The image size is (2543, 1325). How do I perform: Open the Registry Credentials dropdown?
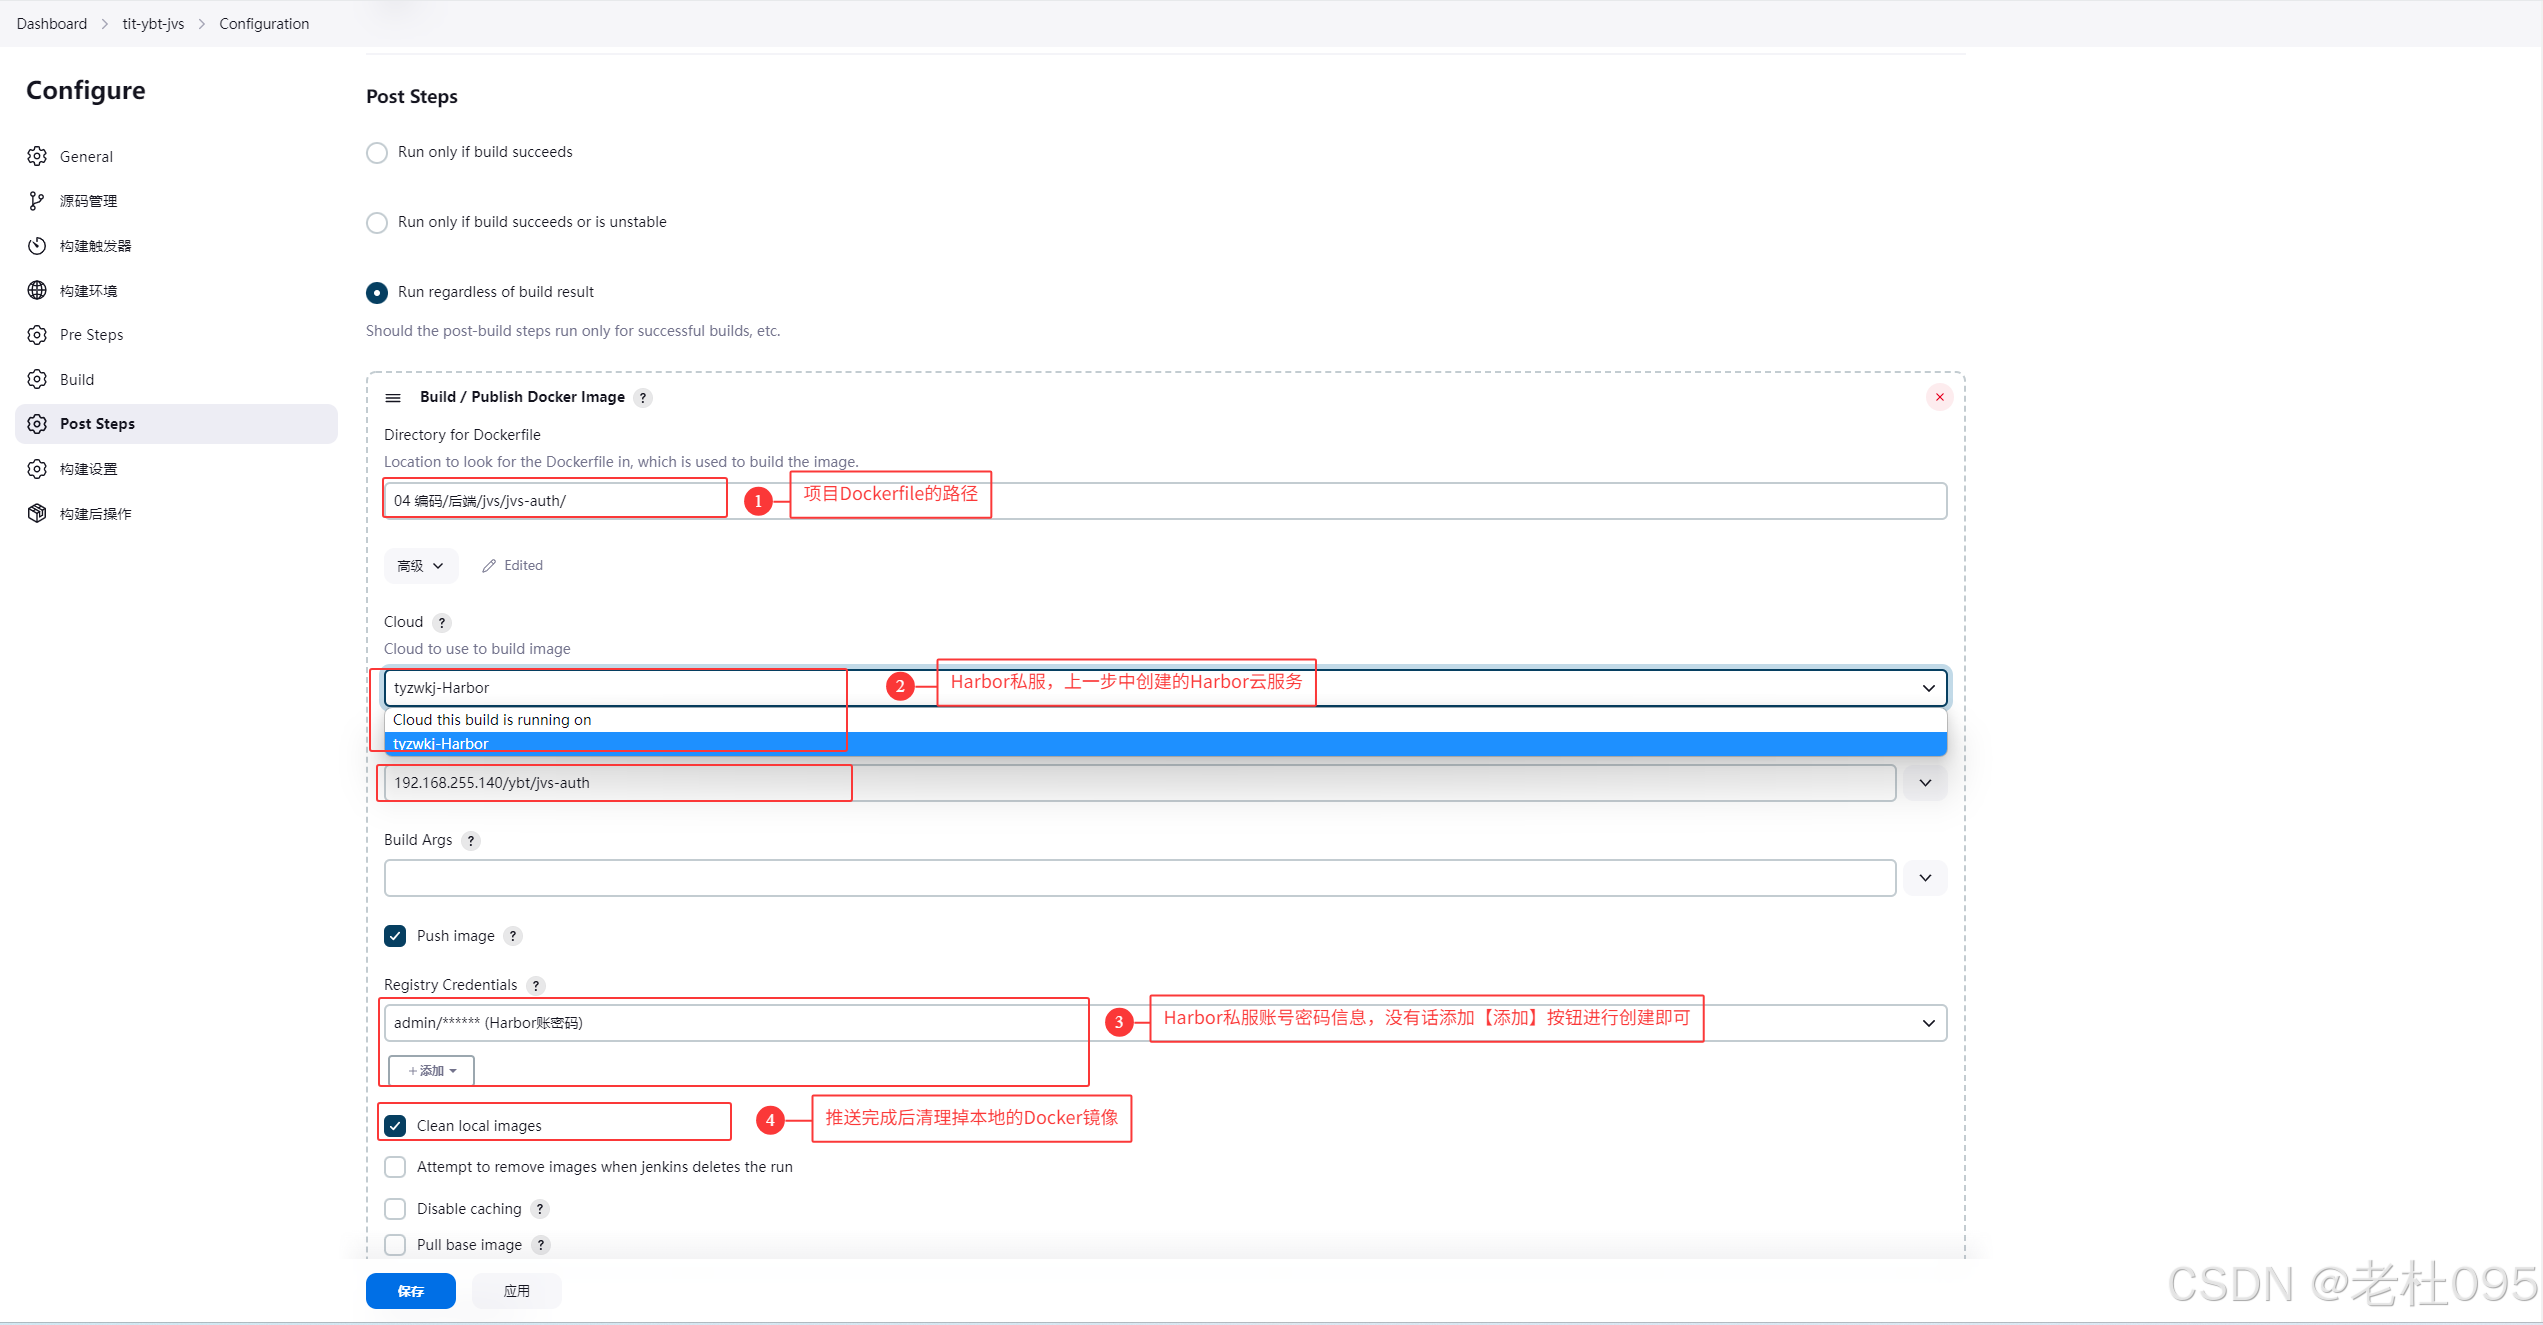(x=1928, y=1023)
